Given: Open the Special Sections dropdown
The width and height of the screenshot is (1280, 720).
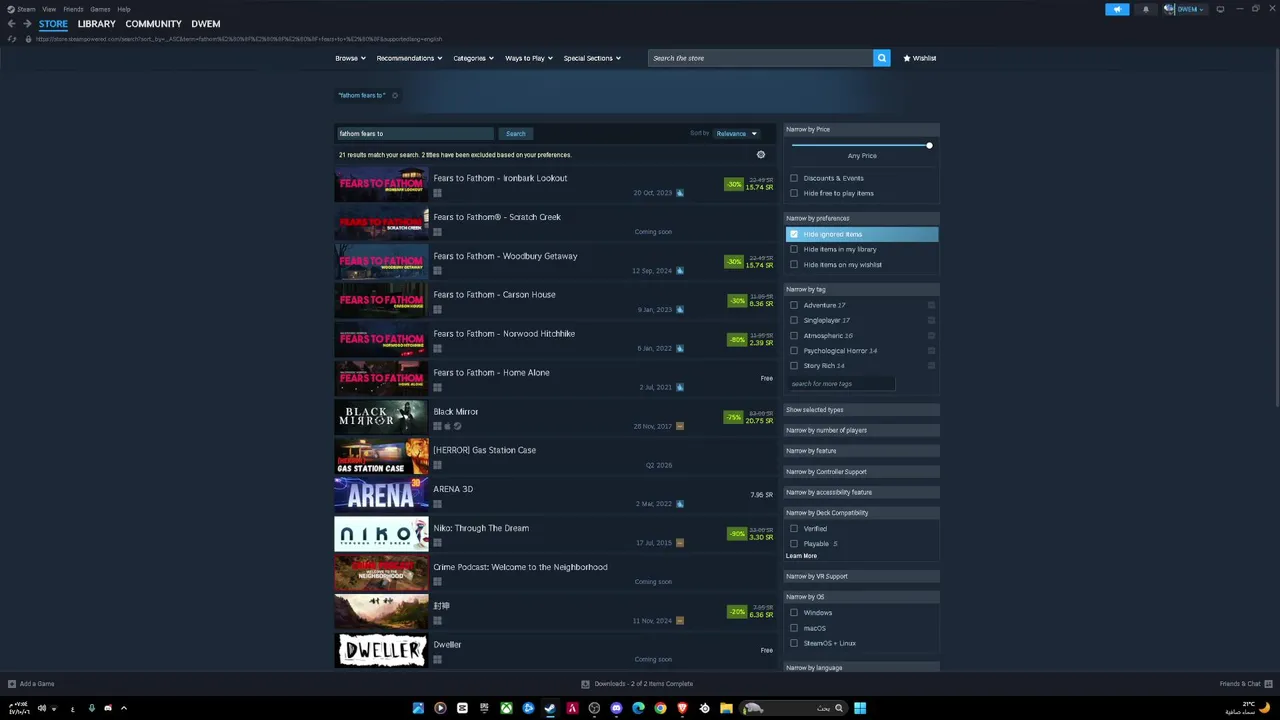Looking at the screenshot, I should pyautogui.click(x=592, y=58).
